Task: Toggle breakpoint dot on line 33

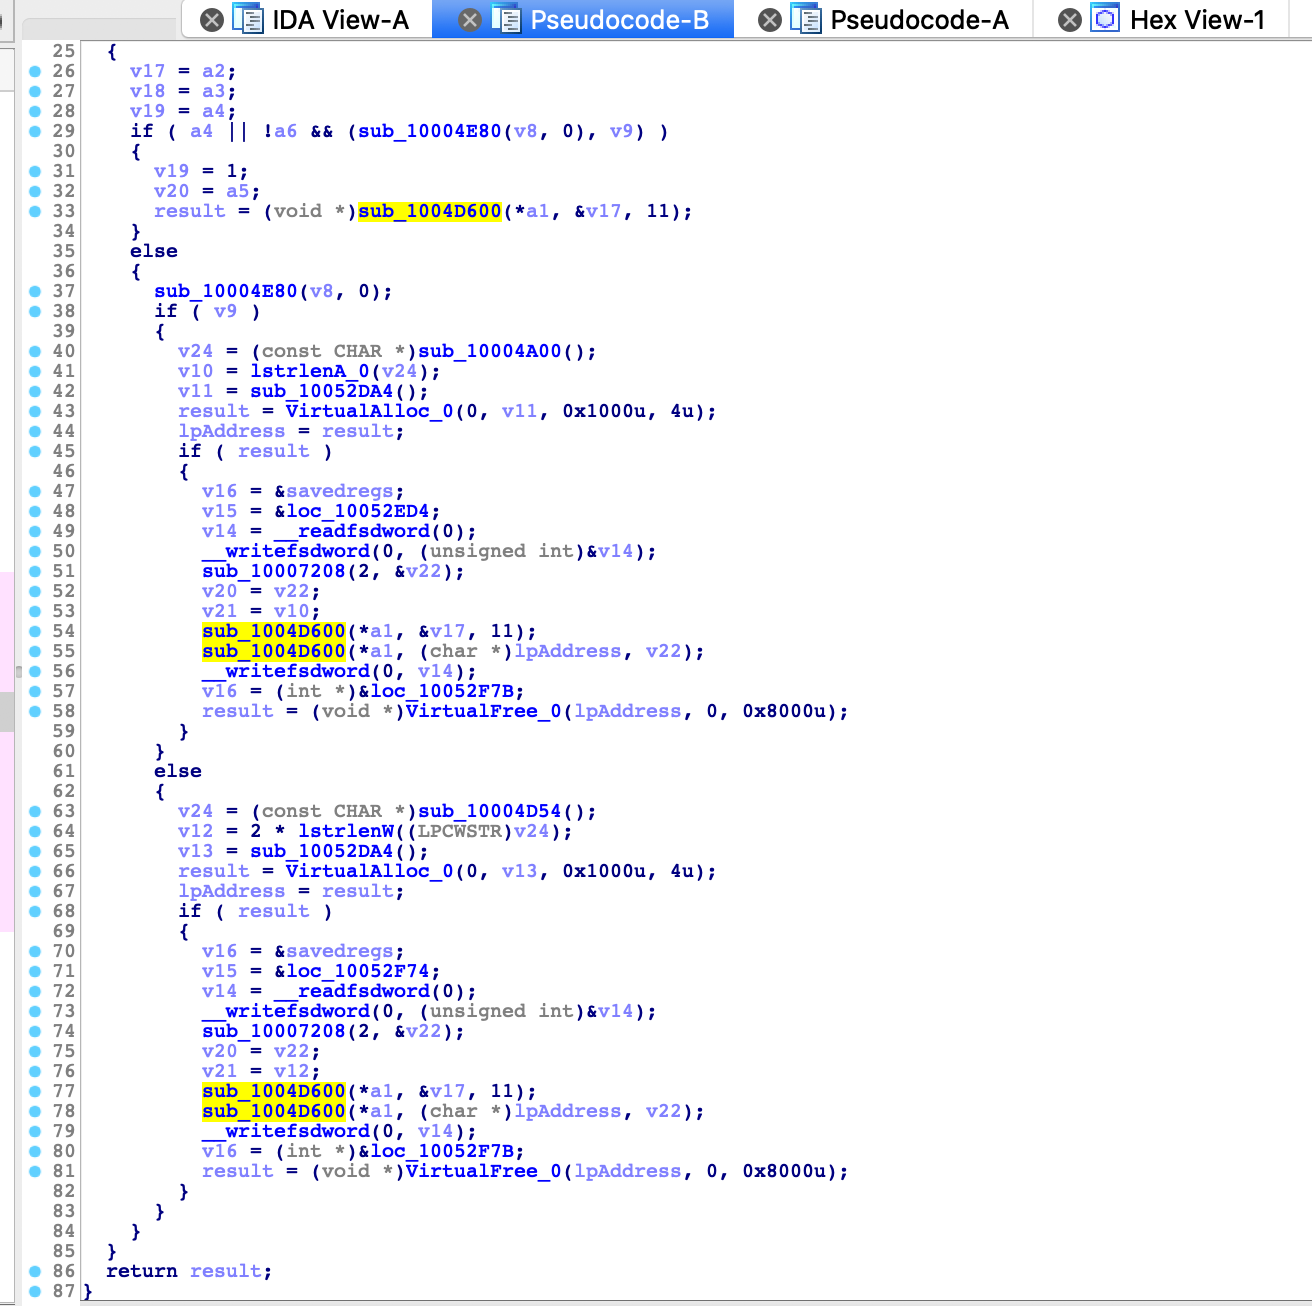Action: (x=35, y=211)
